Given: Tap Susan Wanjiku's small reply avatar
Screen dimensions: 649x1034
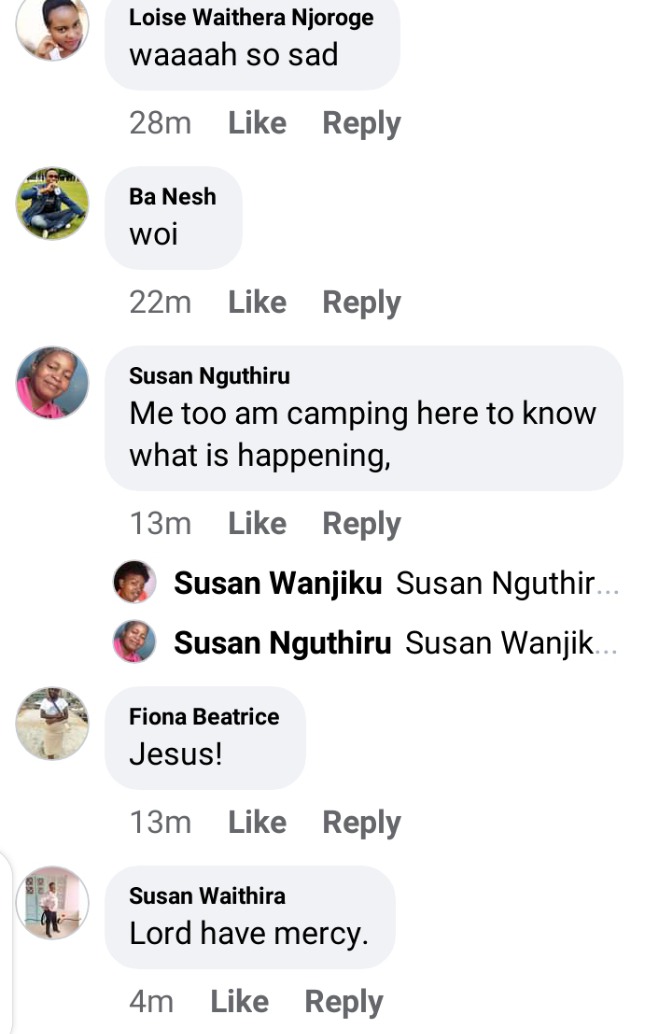Looking at the screenshot, I should [135, 582].
